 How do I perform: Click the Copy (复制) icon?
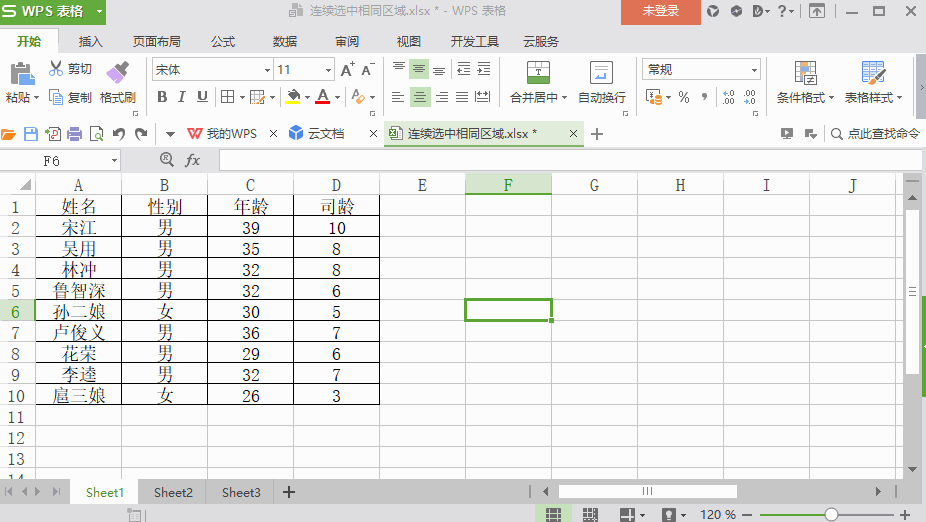(x=56, y=97)
